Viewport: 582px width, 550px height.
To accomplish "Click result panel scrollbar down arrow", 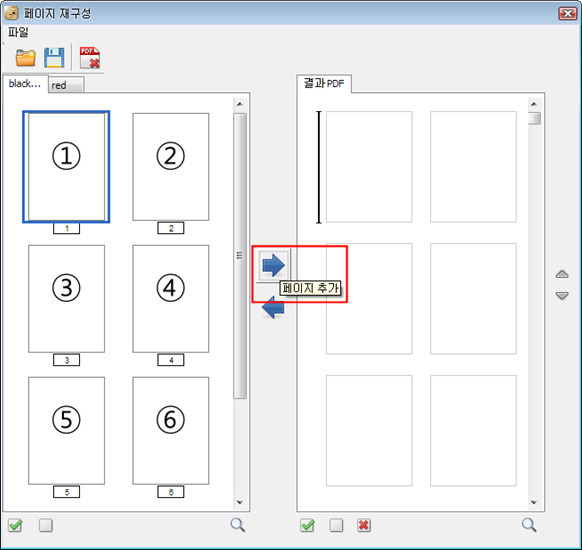I will coord(534,502).
